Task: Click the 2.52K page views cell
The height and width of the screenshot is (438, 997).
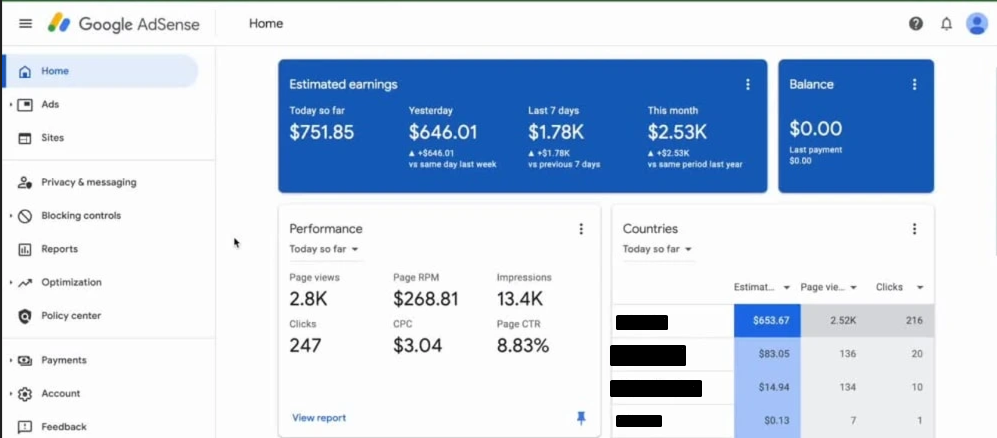Action: 834,320
